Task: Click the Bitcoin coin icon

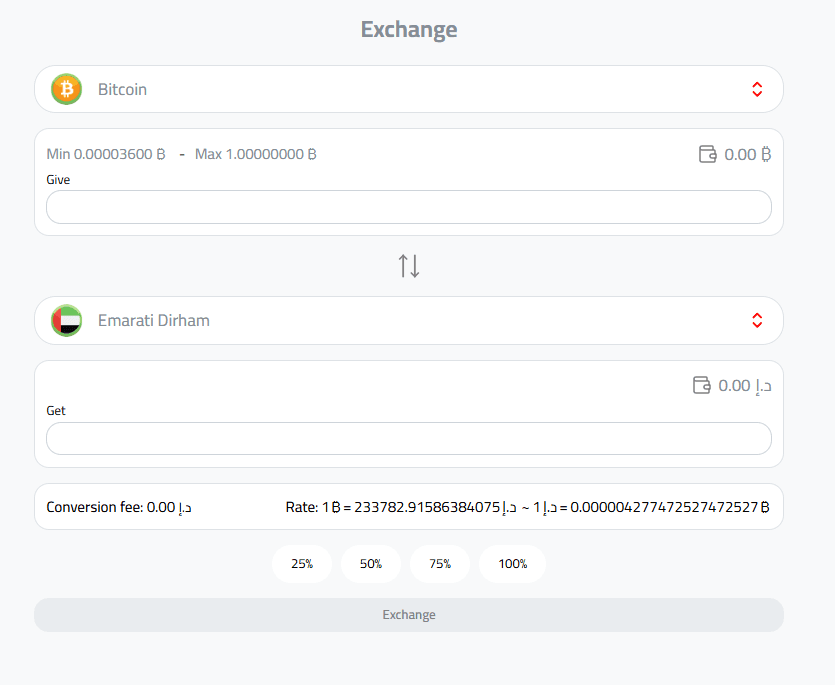Action: [67, 89]
